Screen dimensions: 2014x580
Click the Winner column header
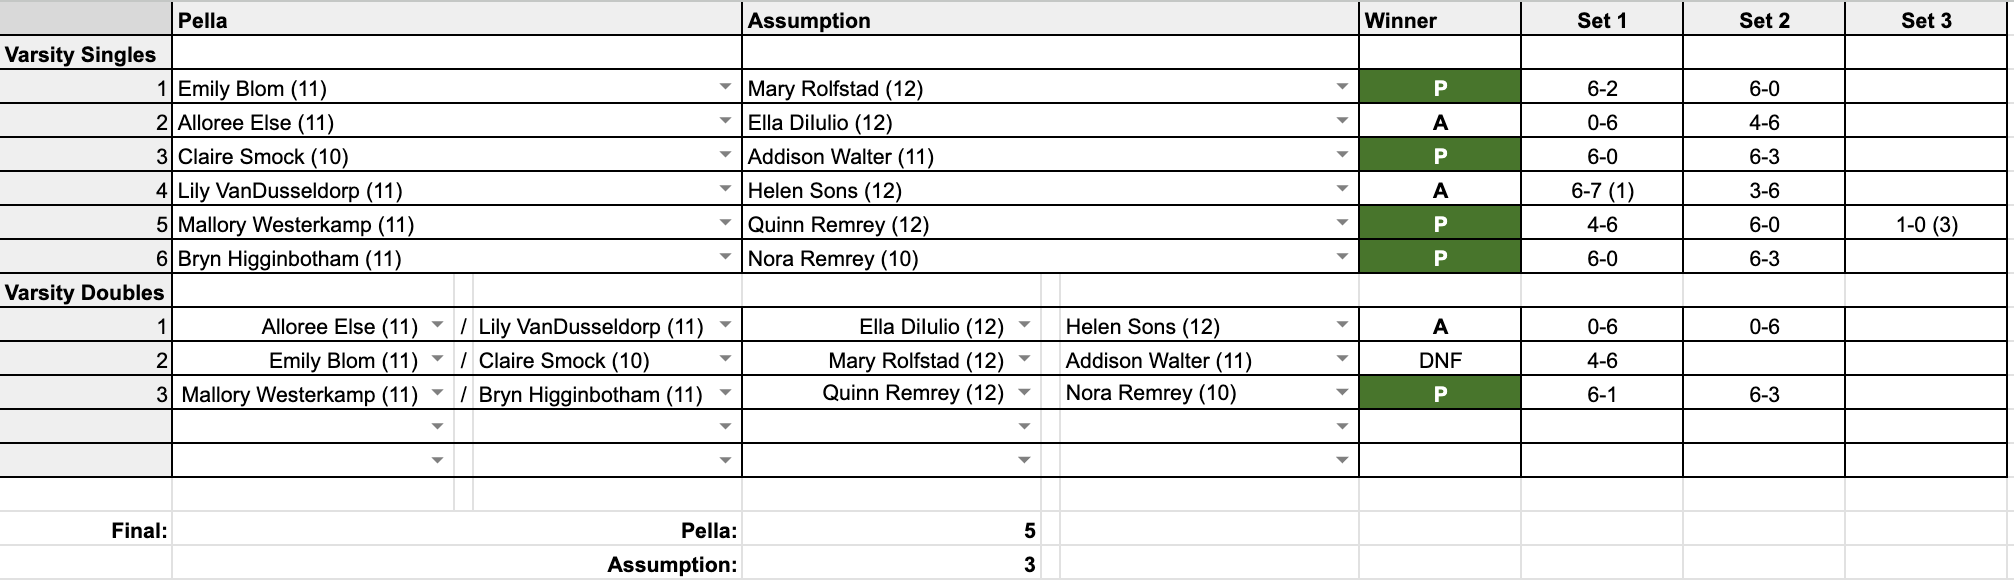pos(1440,20)
